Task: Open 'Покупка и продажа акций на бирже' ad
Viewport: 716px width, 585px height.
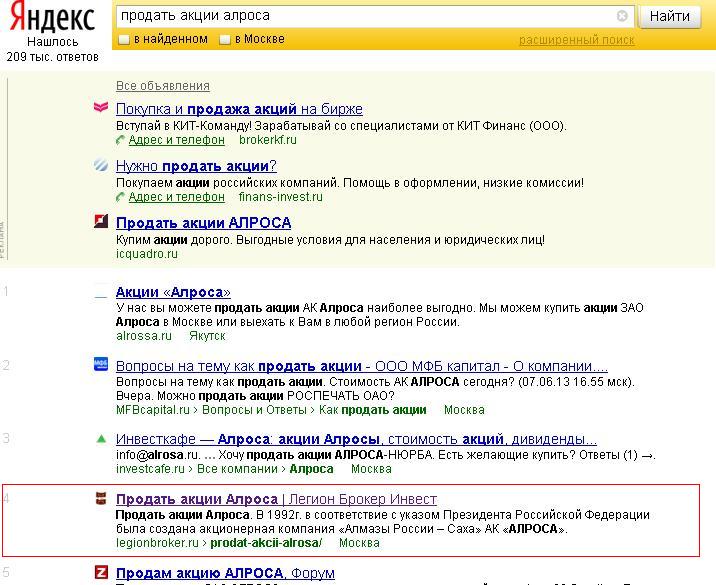Action: click(239, 109)
